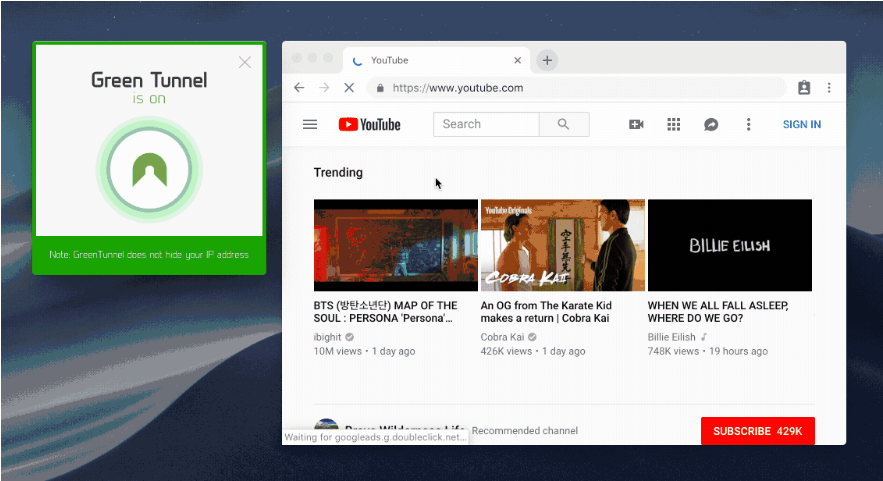The width and height of the screenshot is (883, 481).
Task: Open 'WHEN WE ALL FALL ASLEEP' title
Action: (x=718, y=311)
